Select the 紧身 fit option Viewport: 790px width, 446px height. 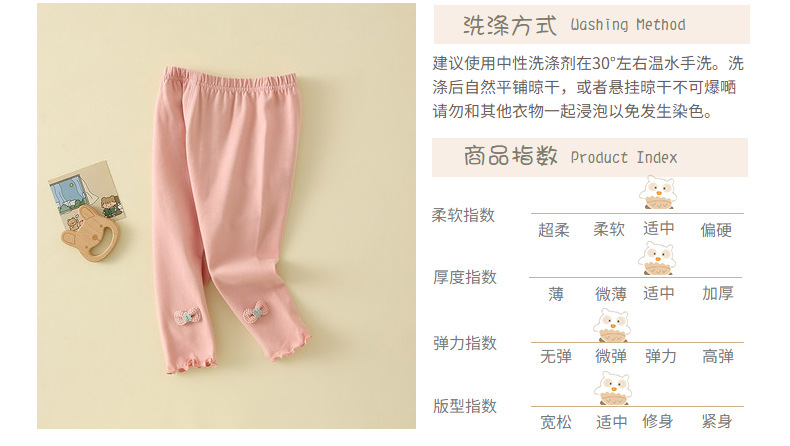(x=716, y=421)
